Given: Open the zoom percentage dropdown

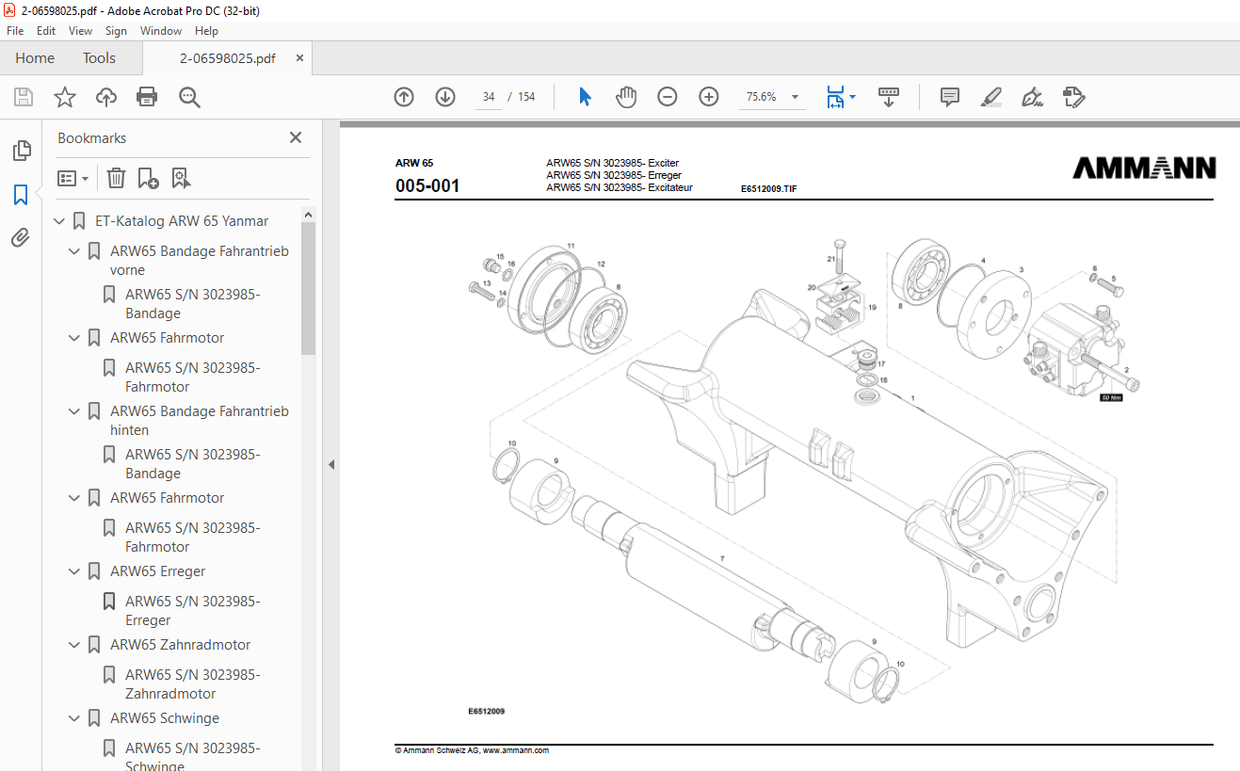Looking at the screenshot, I should 795,96.
